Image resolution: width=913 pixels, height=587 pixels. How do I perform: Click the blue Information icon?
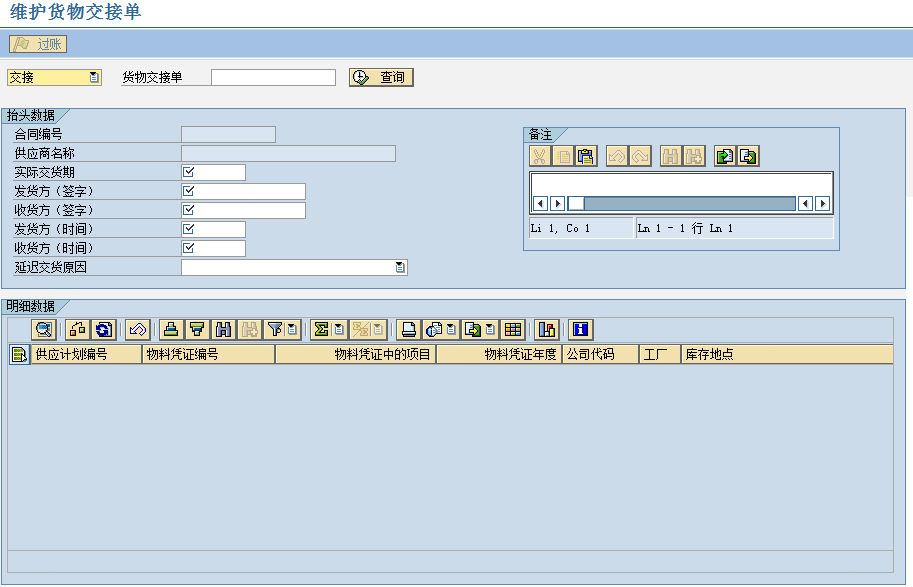pyautogui.click(x=580, y=329)
